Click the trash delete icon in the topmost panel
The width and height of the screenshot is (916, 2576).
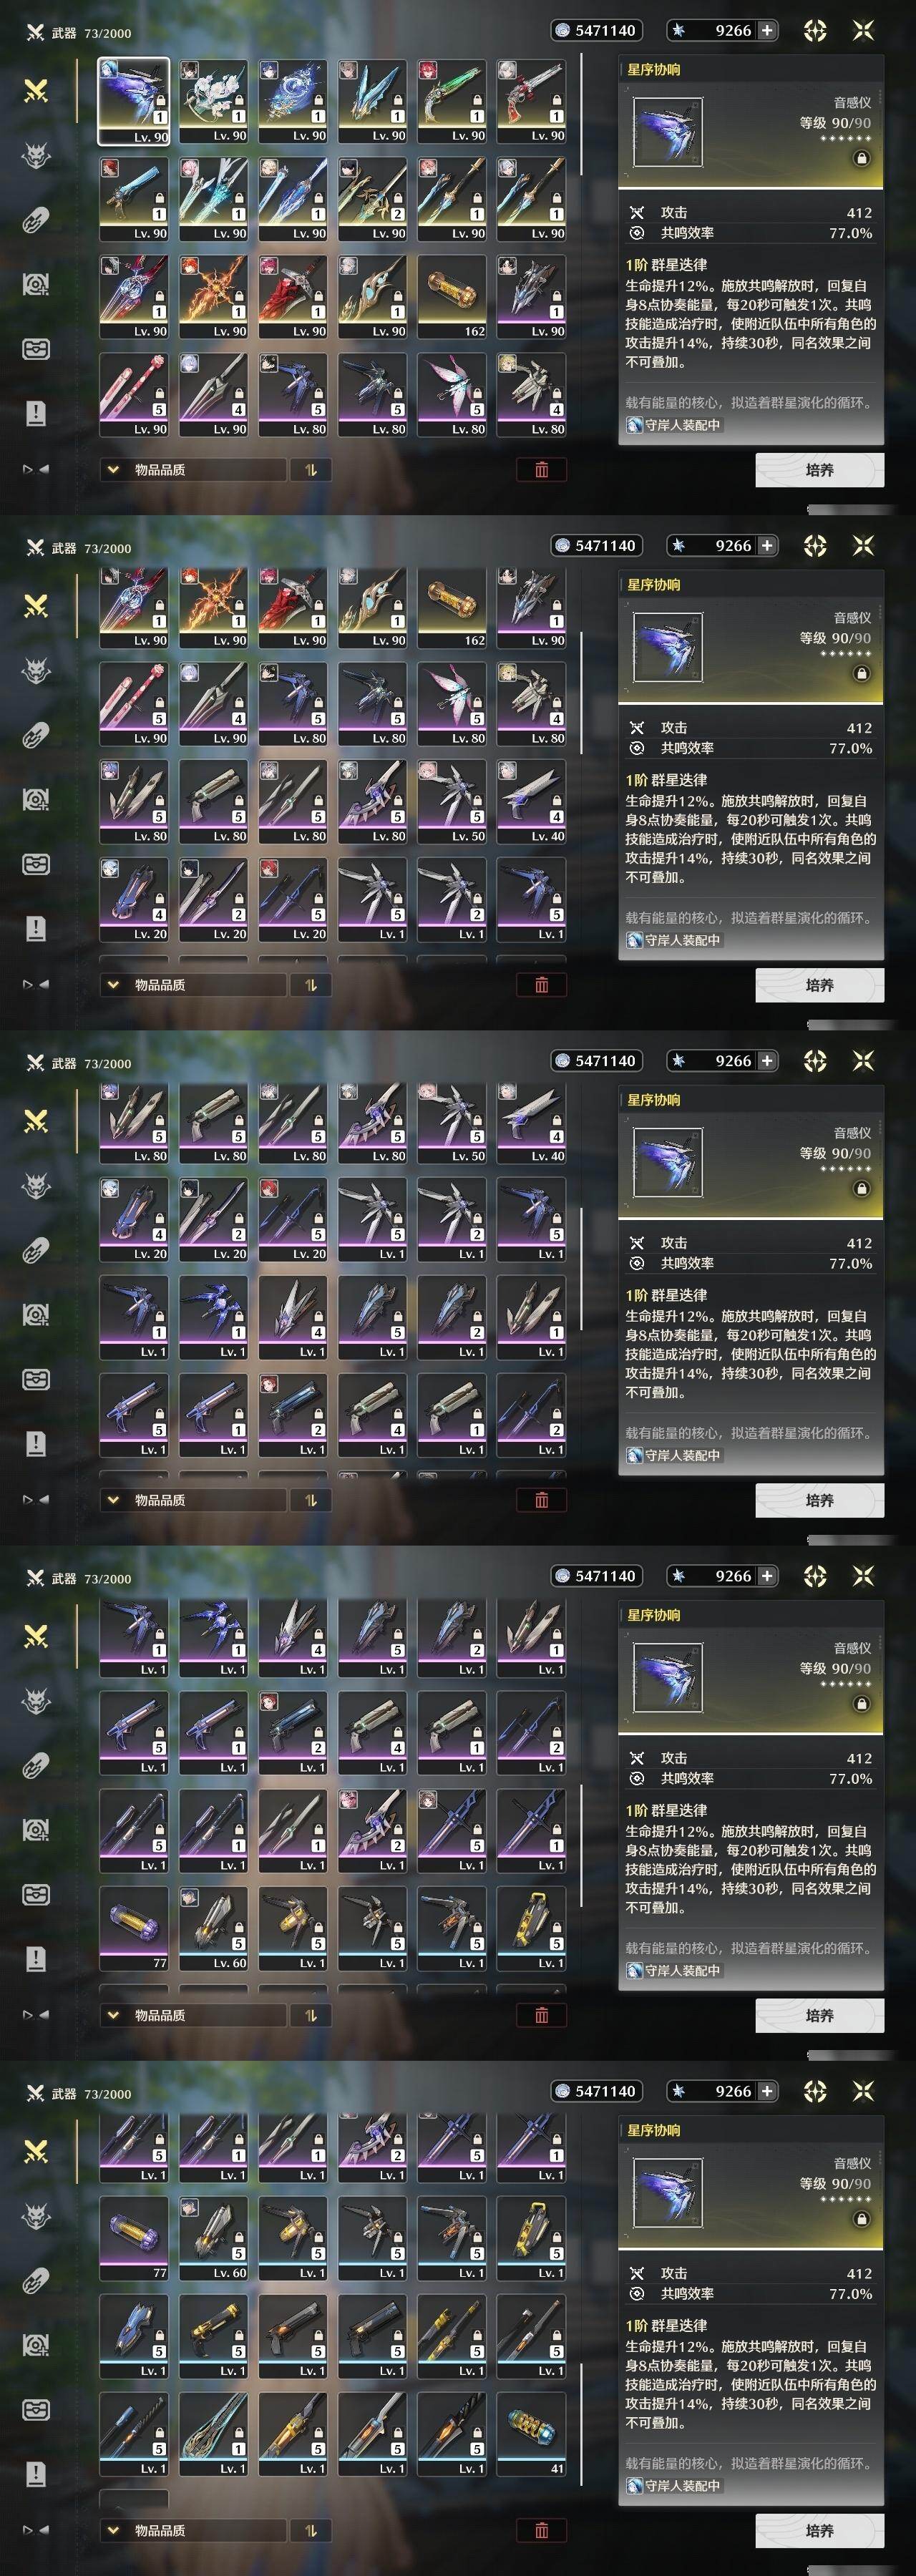[541, 470]
